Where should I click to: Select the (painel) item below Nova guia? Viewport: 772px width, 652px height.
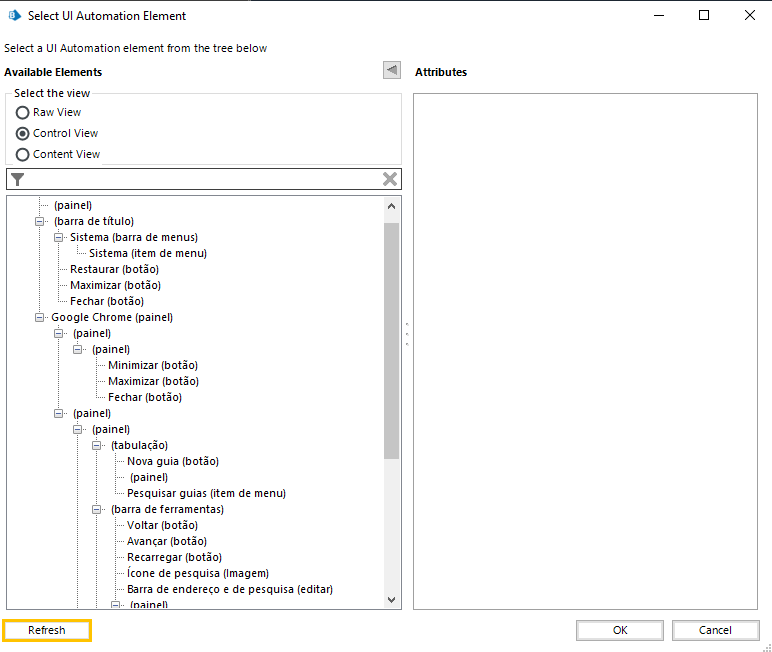point(149,478)
